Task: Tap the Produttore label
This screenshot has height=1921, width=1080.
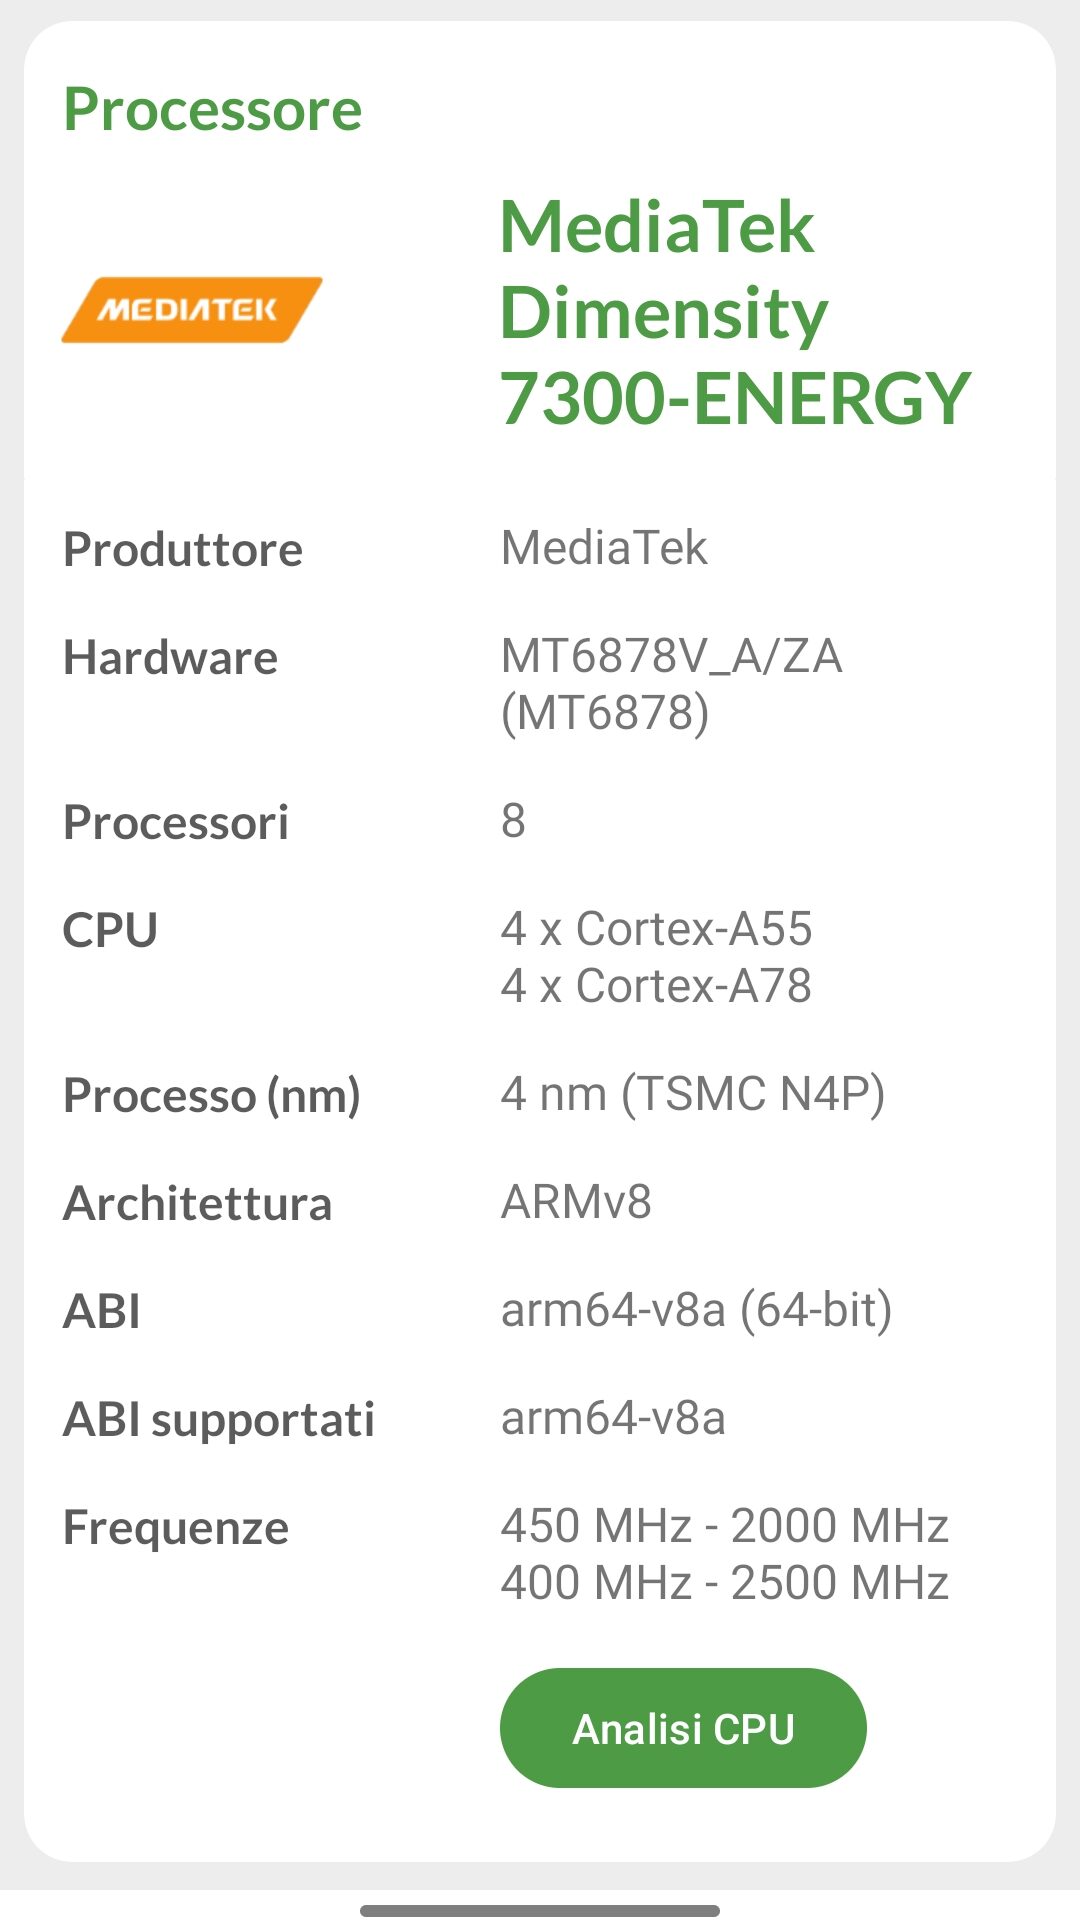Action: pos(183,550)
